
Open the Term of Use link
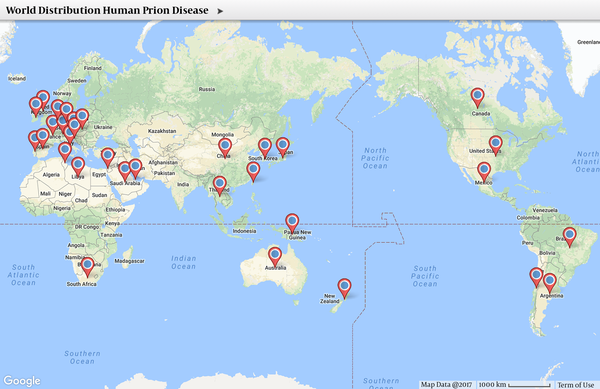point(576,385)
